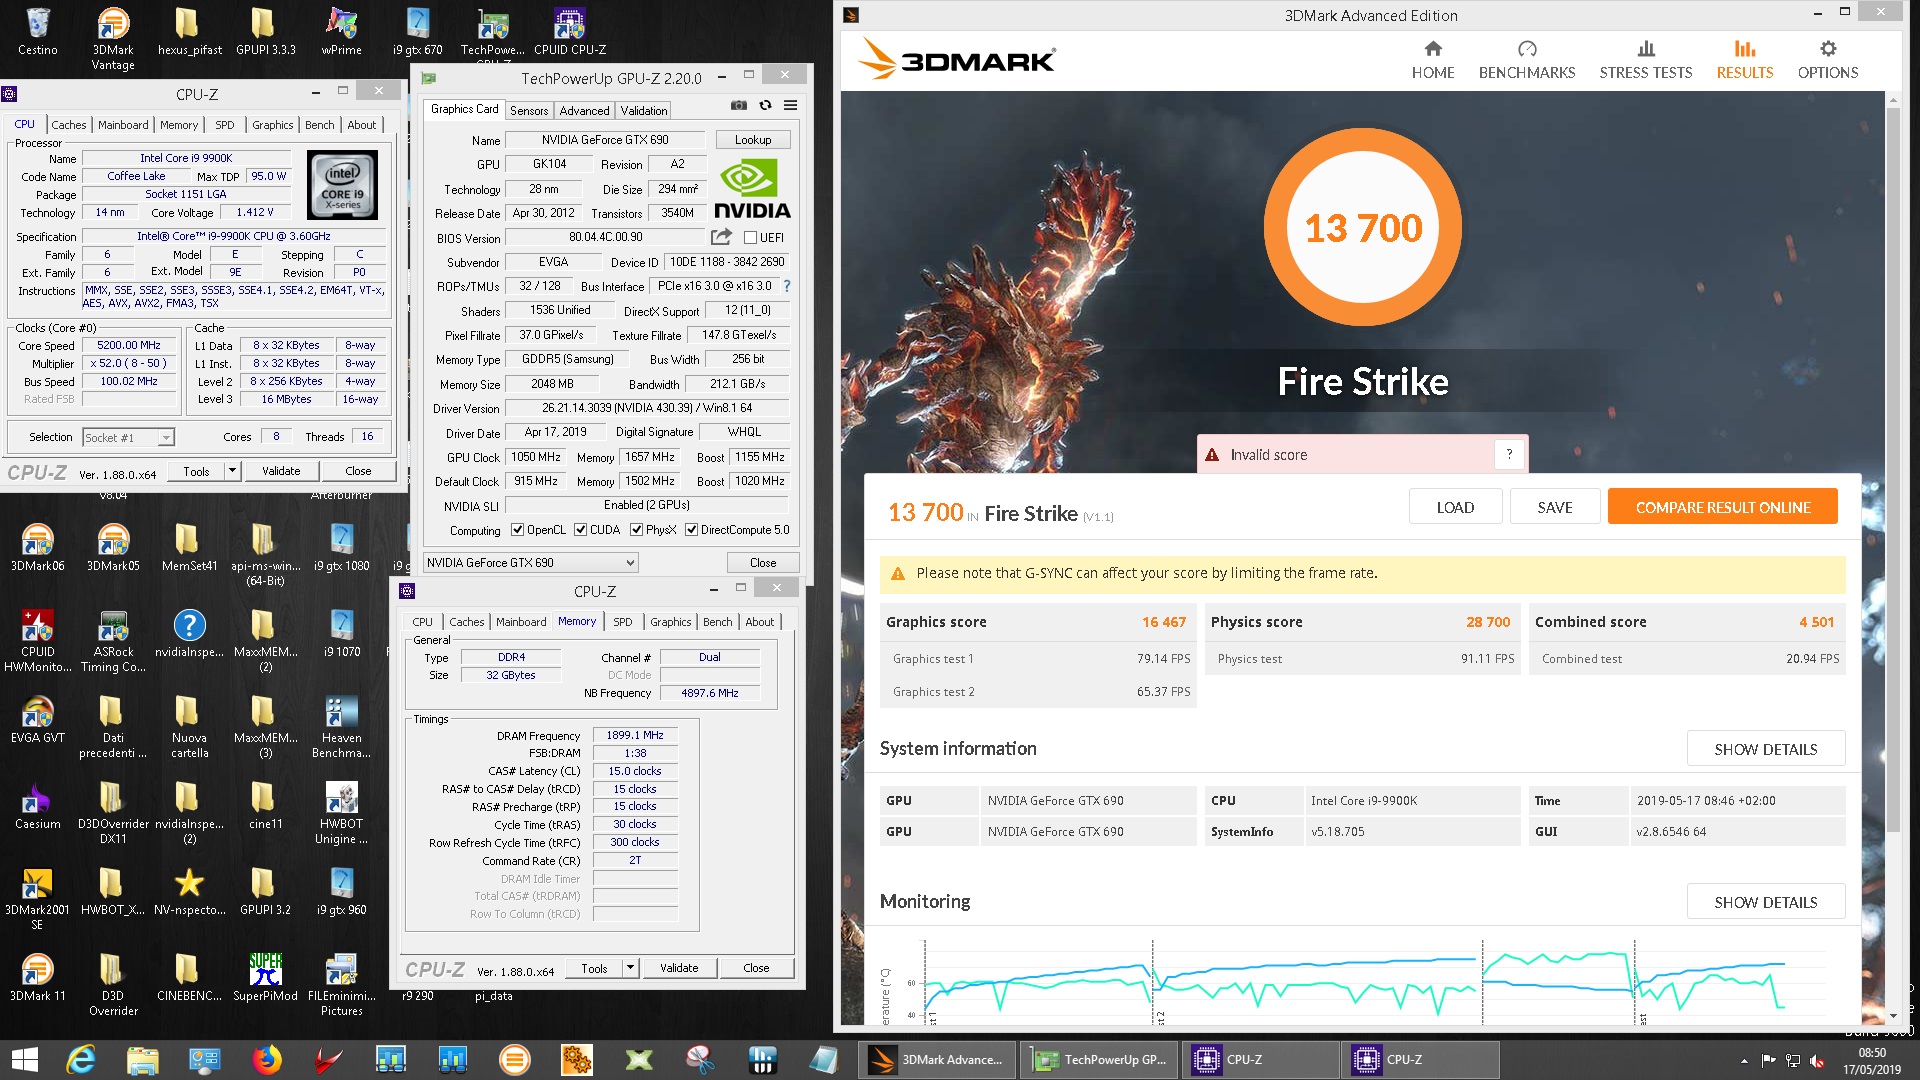Screen dimensions: 1920x1080
Task: Toggle CUDA checkbox in GPU-Z
Action: 580,530
